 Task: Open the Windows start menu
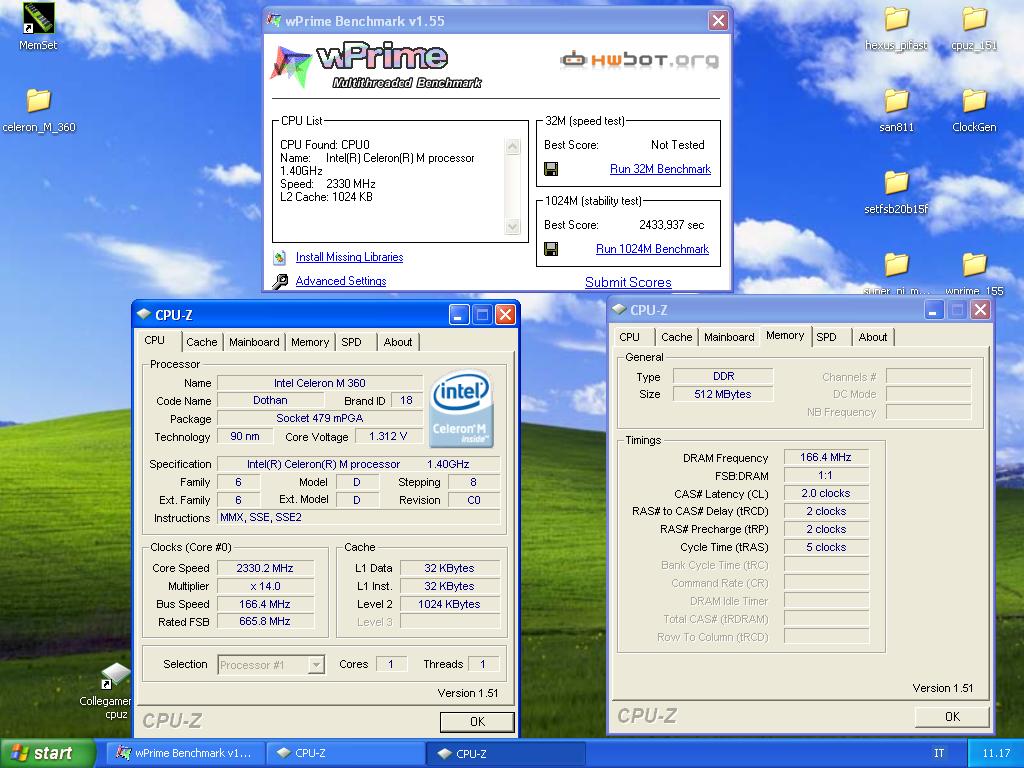46,753
